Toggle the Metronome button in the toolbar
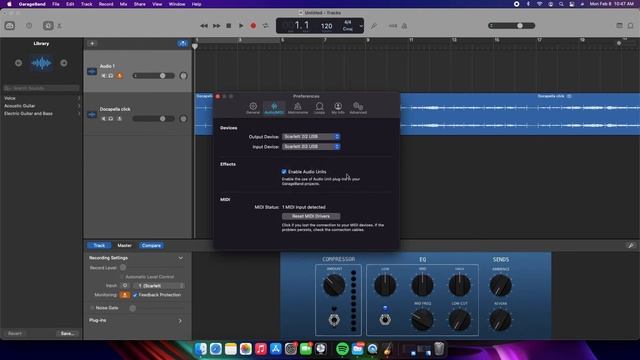 tap(404, 26)
